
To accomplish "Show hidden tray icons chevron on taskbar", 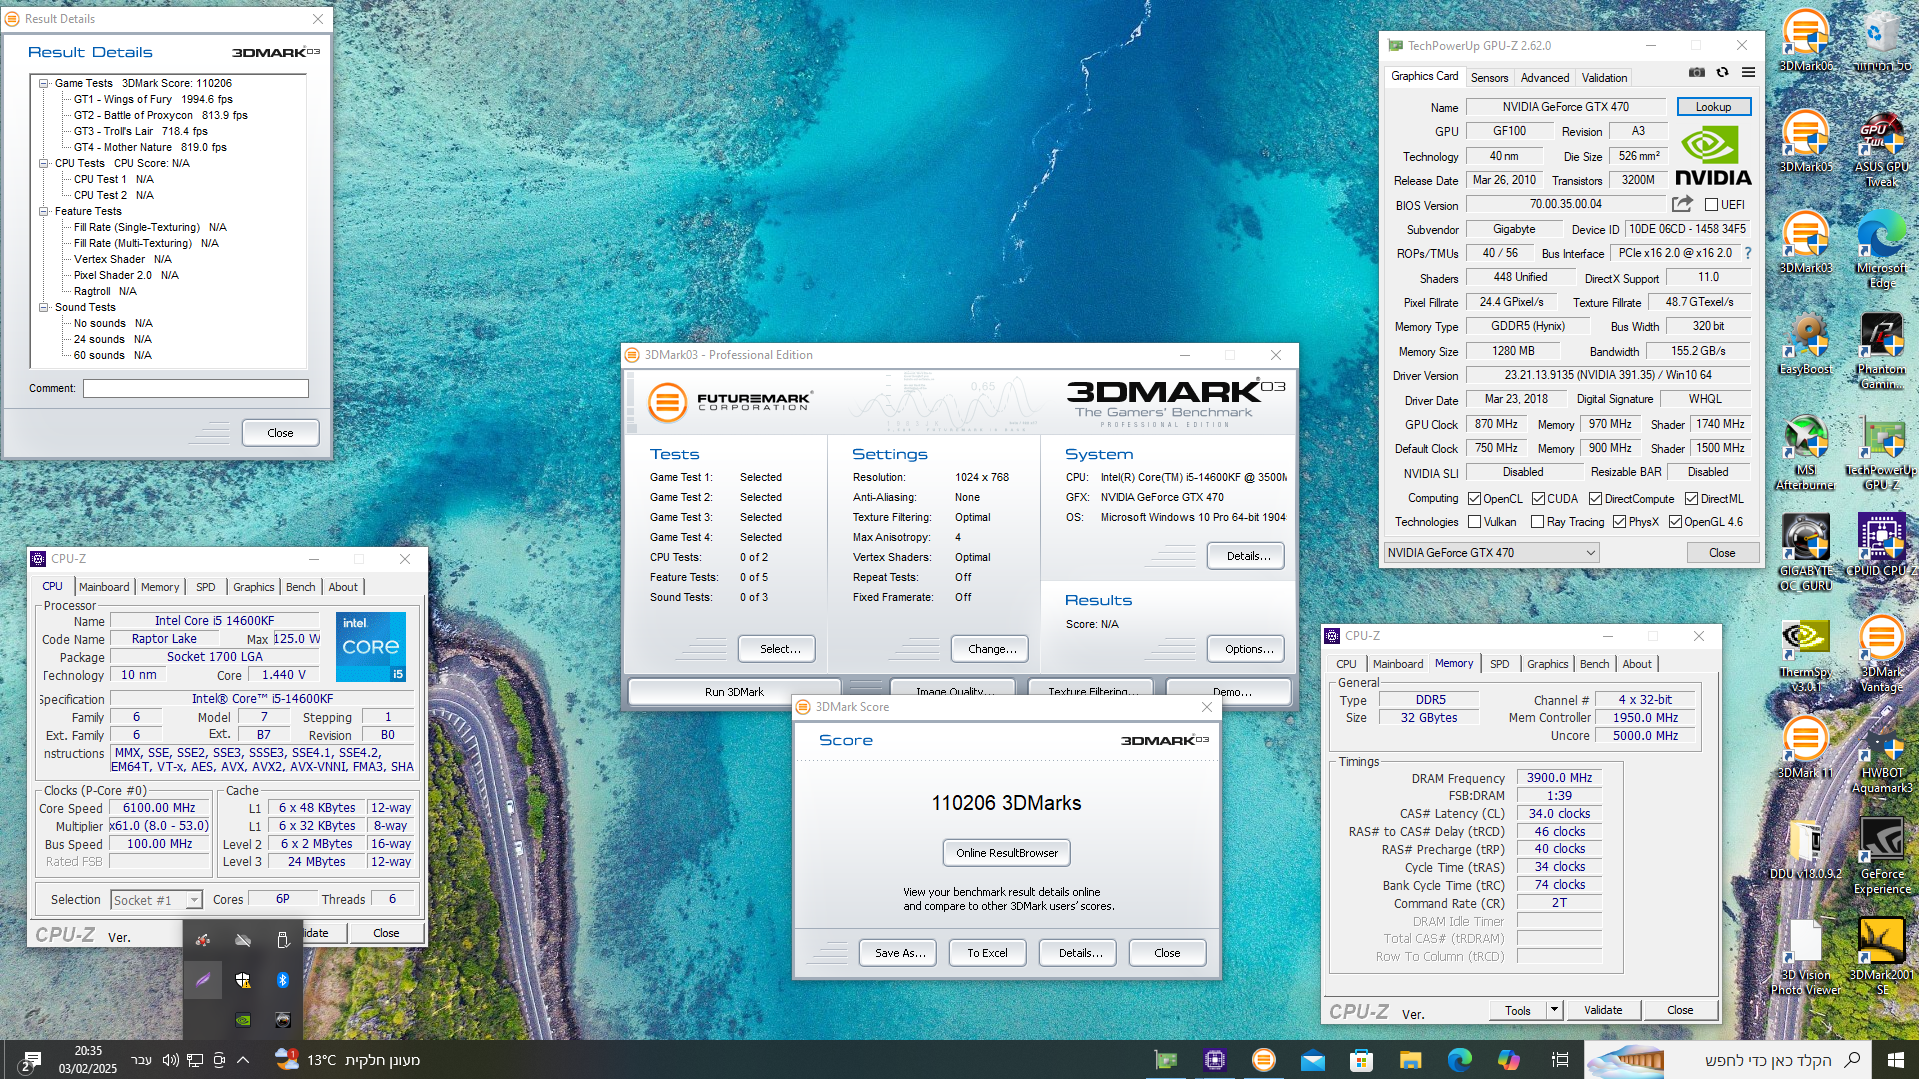I will coord(242,1060).
